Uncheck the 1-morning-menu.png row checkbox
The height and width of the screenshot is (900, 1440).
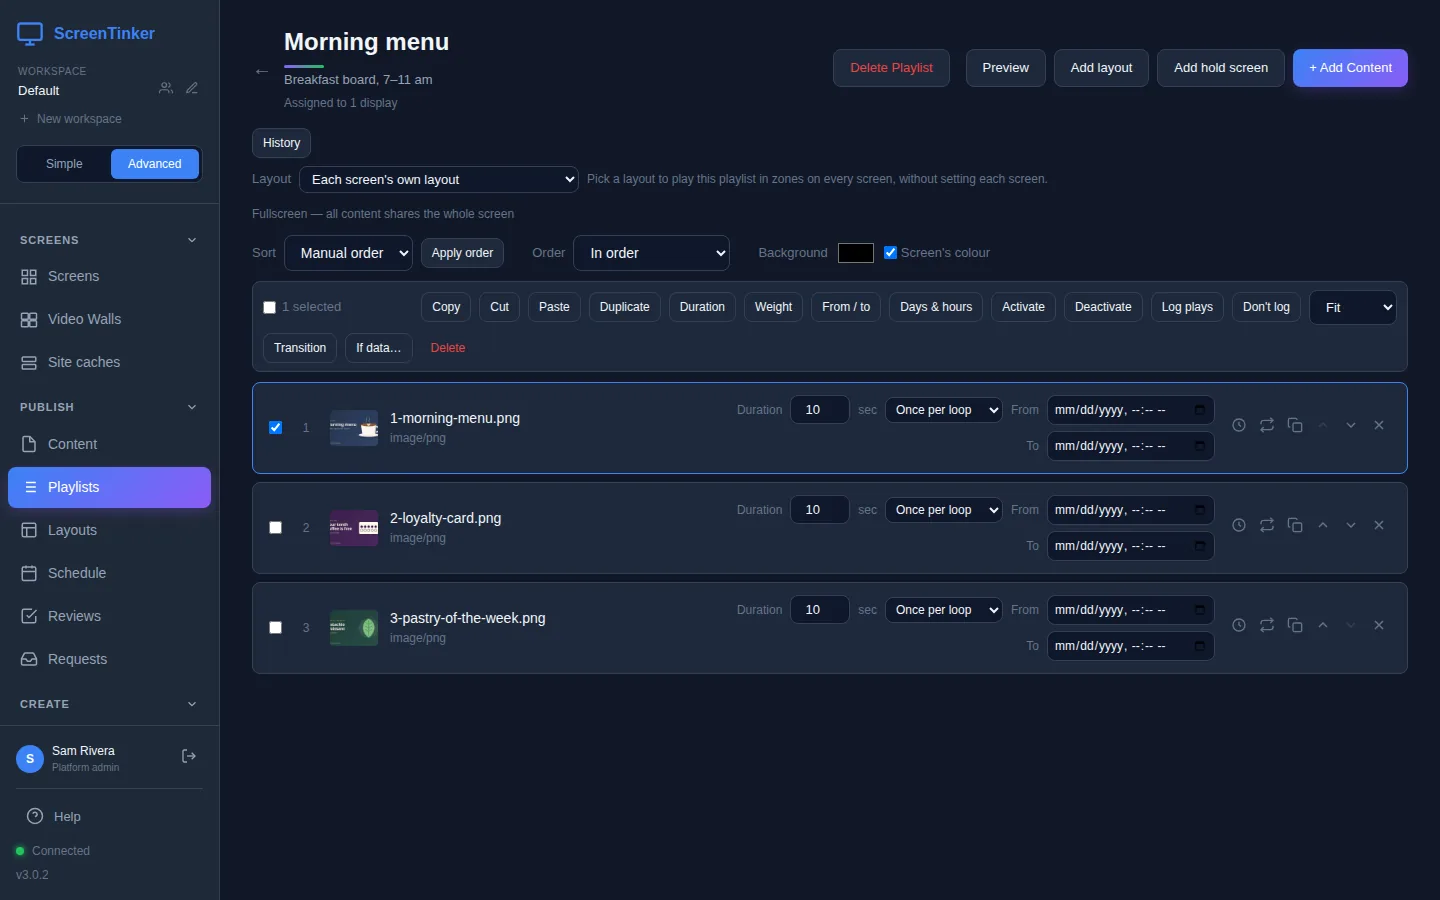tap(276, 428)
